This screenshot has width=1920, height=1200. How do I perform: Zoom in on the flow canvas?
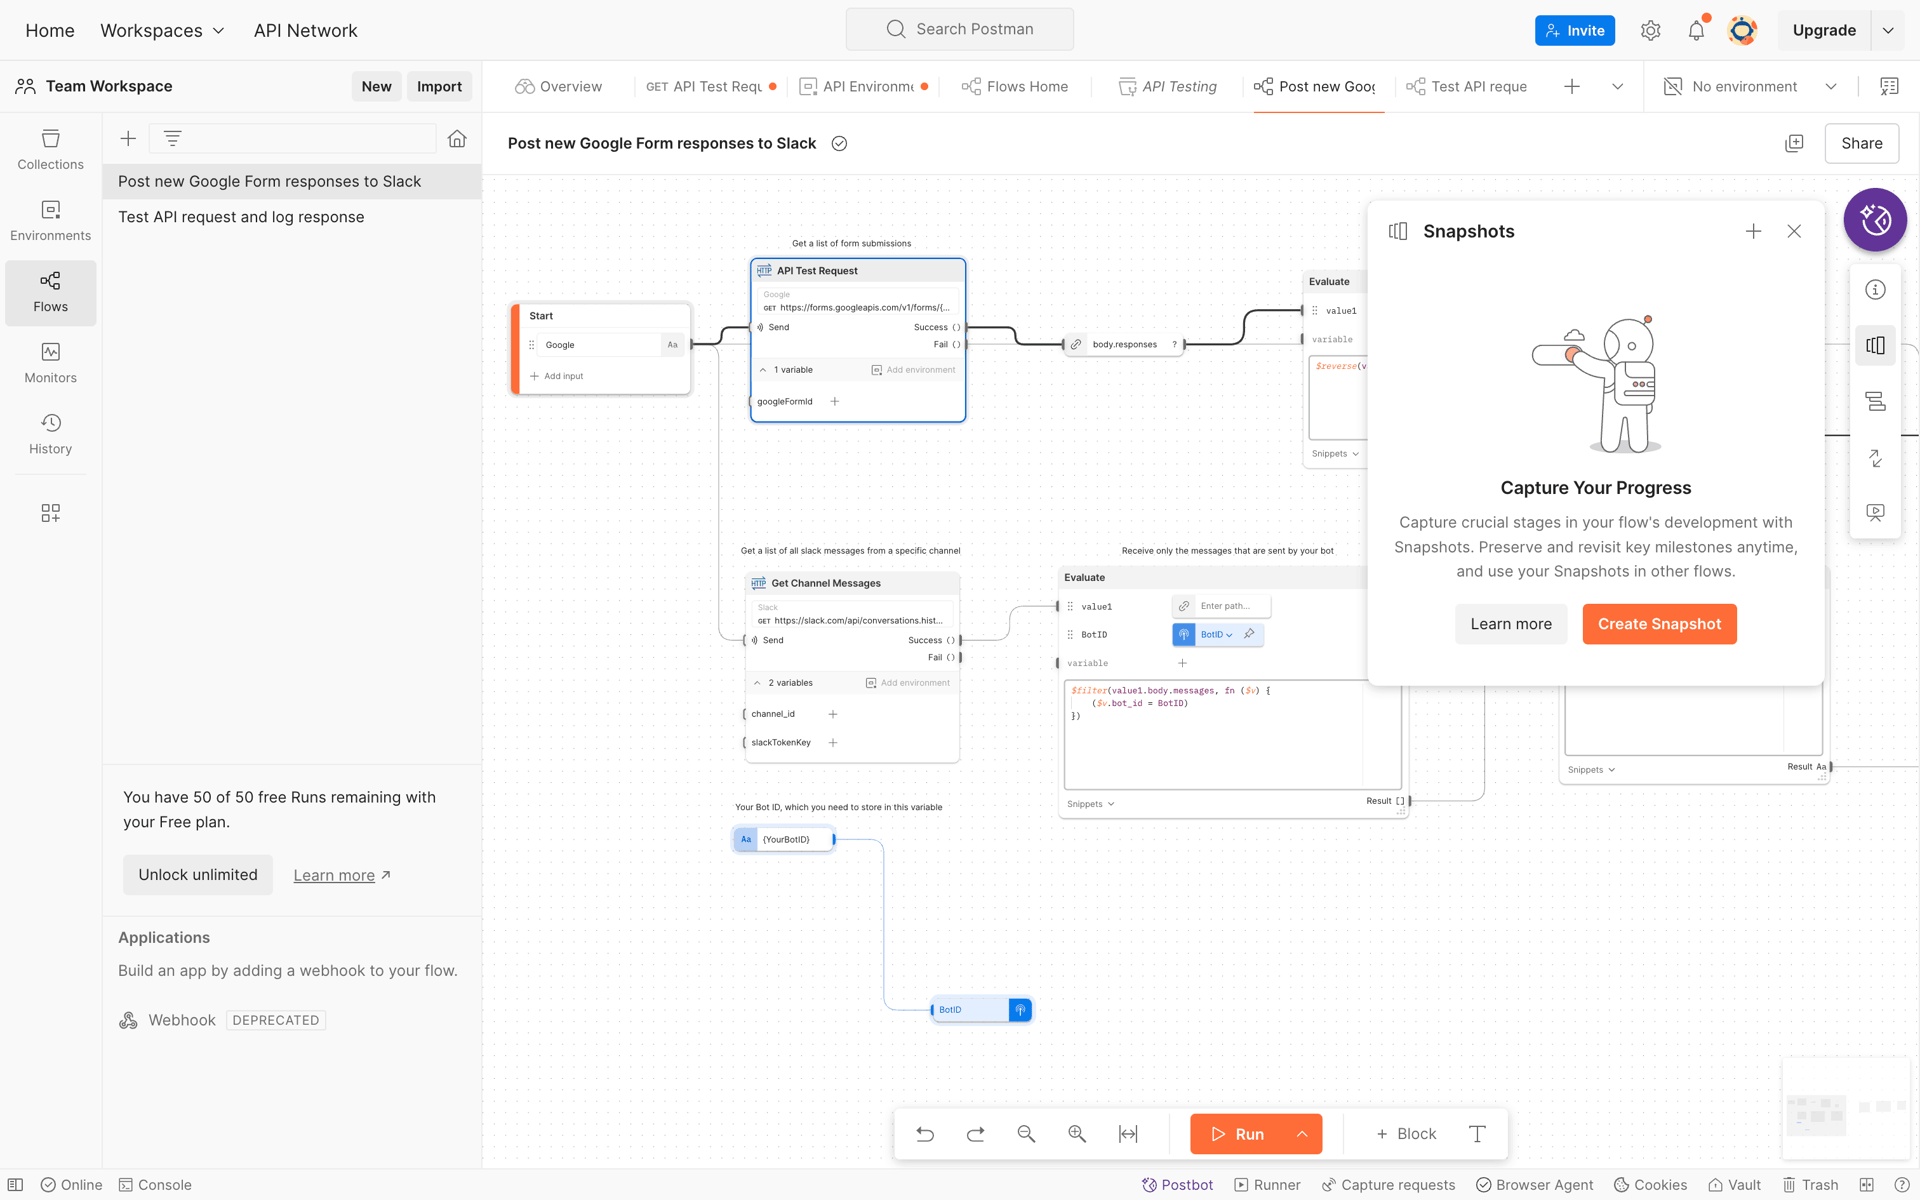pos(1077,1134)
